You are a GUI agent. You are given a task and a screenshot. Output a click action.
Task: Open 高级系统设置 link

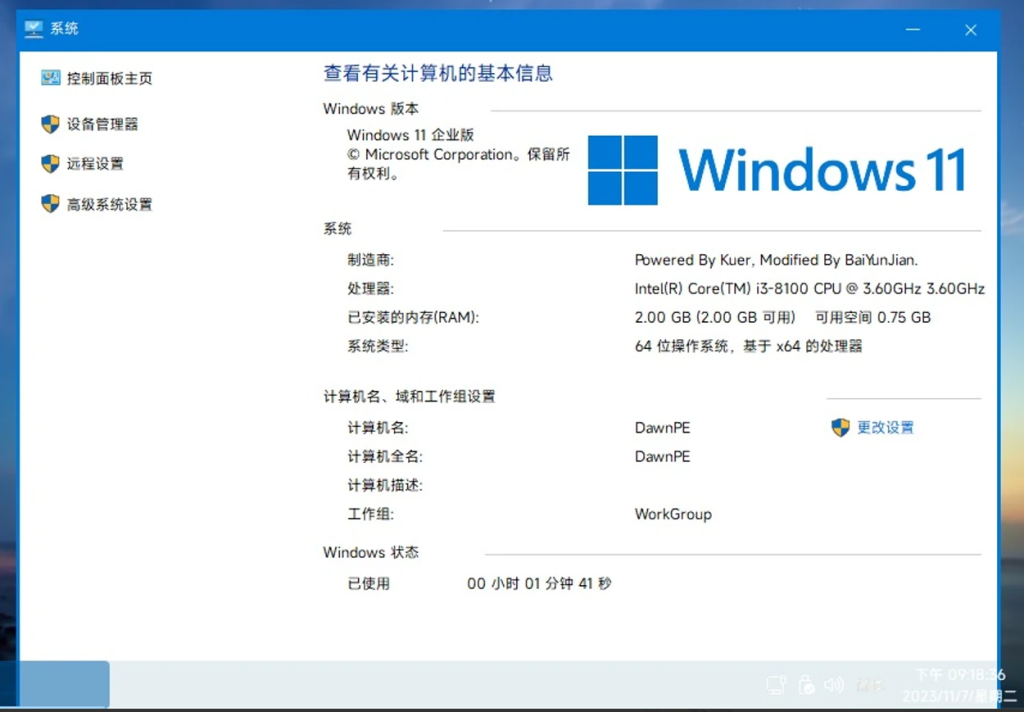(x=110, y=204)
